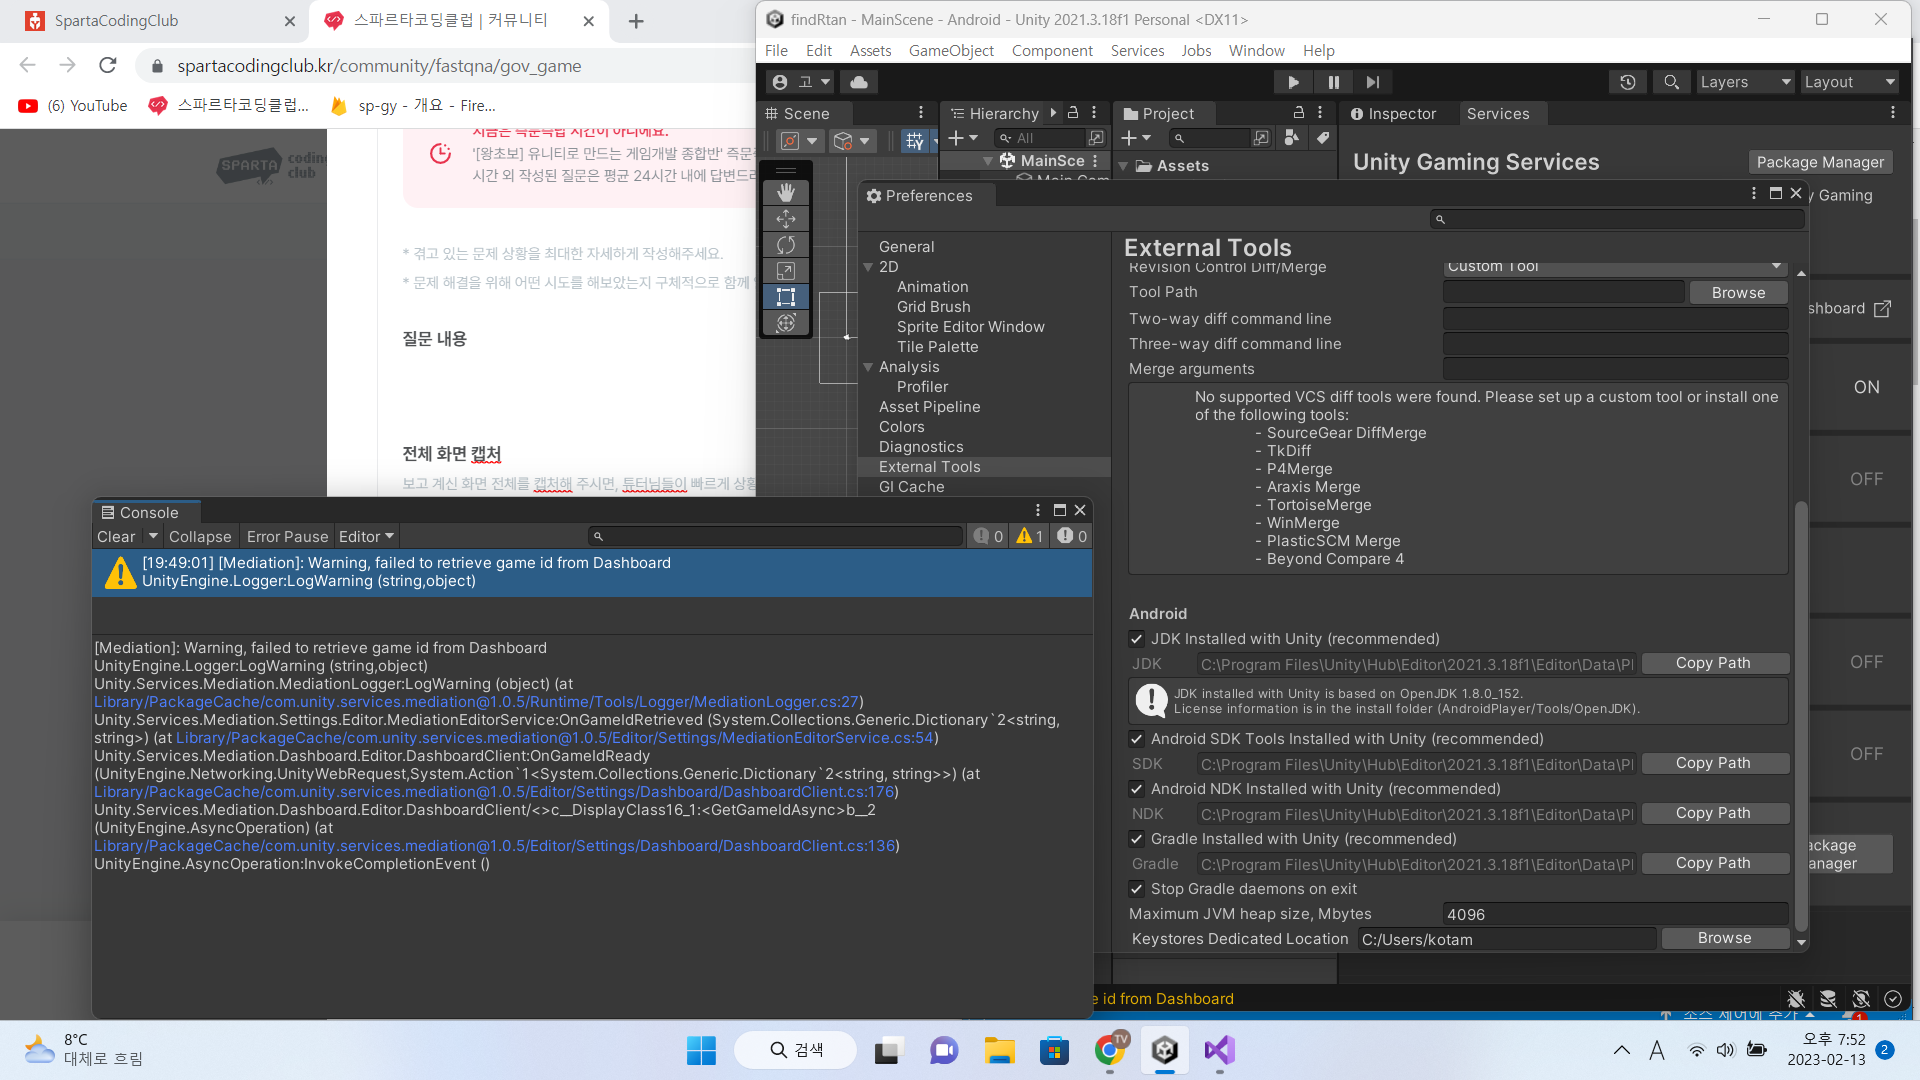Viewport: 1920px width, 1080px height.
Task: Lock the Hierarchy panel
Action: coord(1073,113)
